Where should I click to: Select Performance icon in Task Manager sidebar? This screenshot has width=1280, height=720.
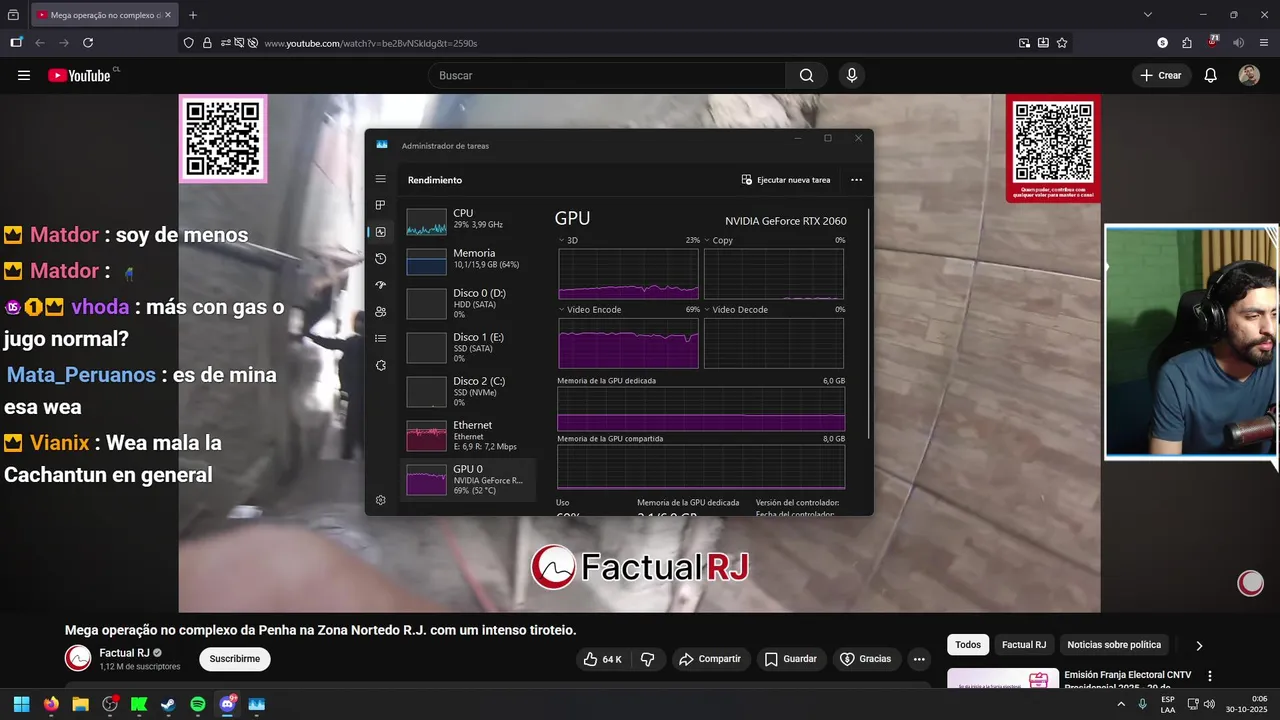click(380, 232)
